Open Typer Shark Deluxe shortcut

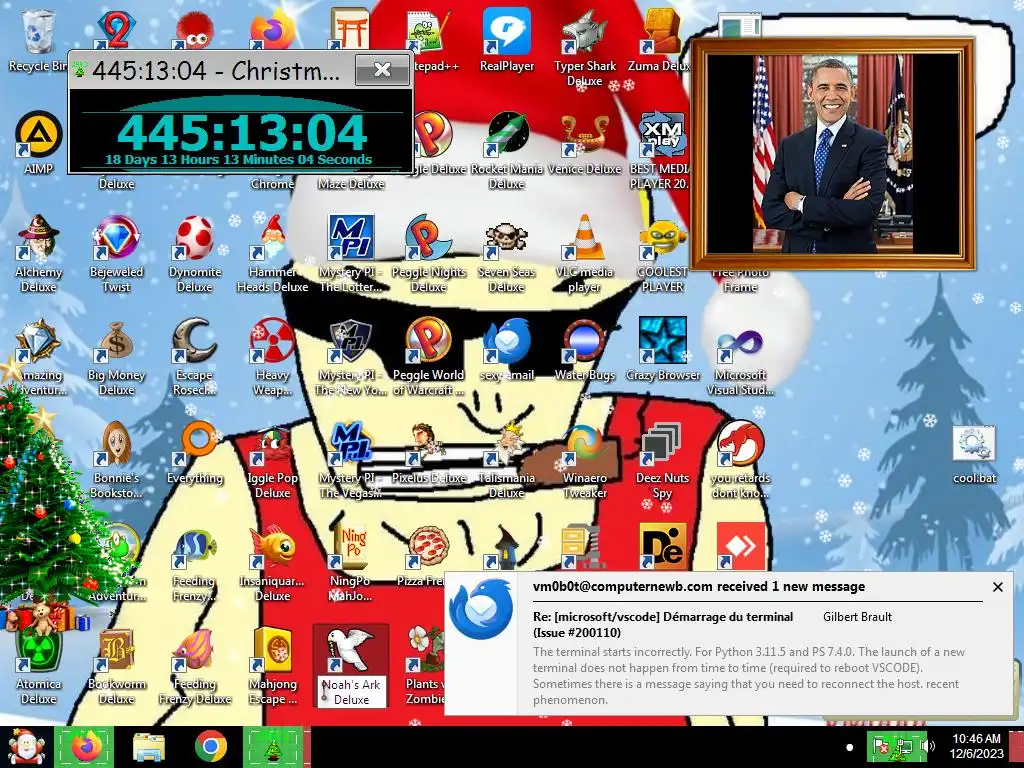coord(584,47)
